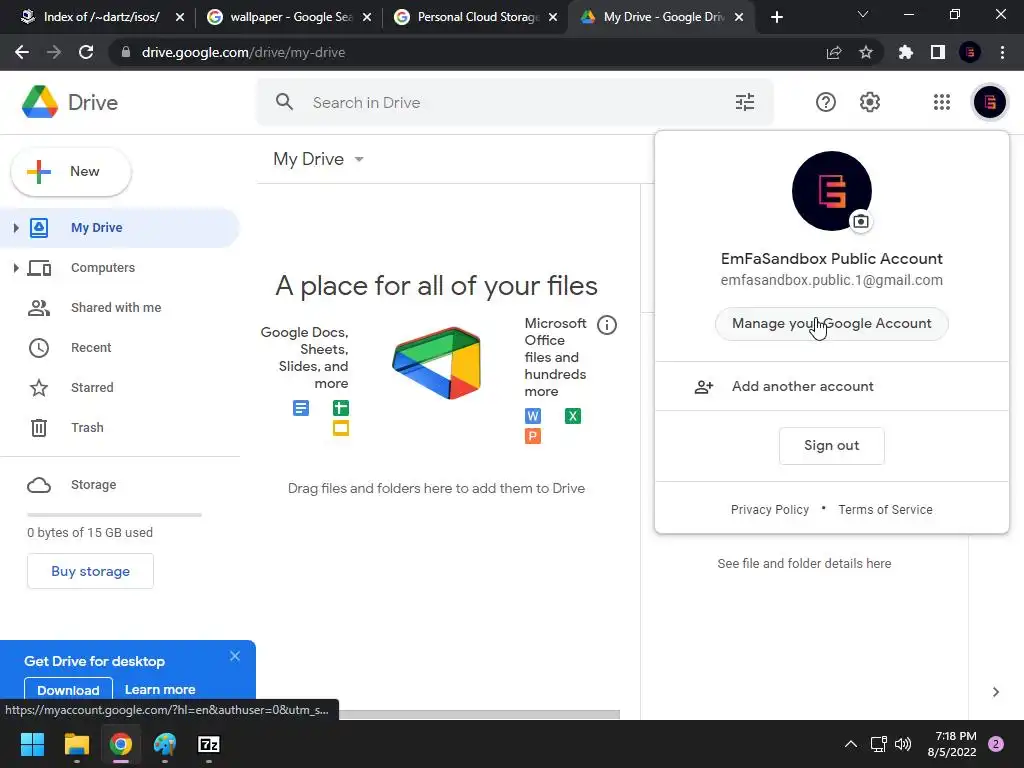Viewport: 1024px width, 768px height.
Task: Open the Google apps grid icon
Action: [x=941, y=102]
